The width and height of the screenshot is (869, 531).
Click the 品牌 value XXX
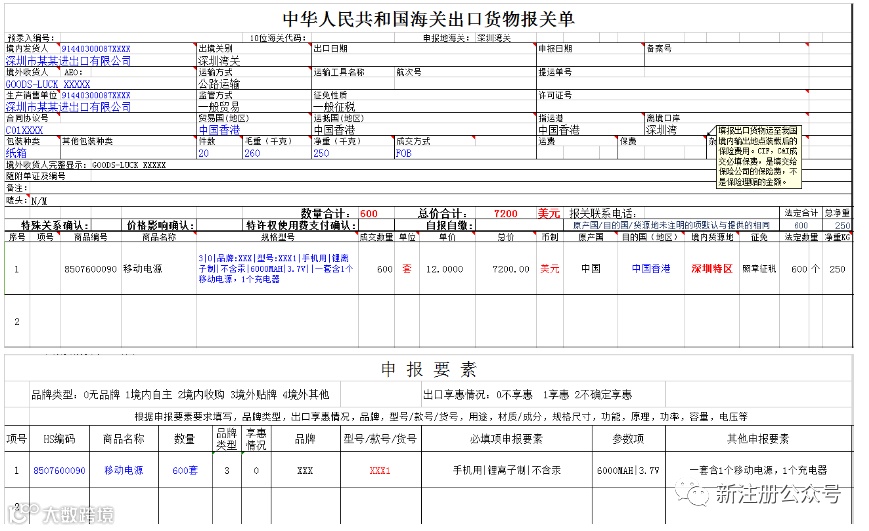(305, 471)
